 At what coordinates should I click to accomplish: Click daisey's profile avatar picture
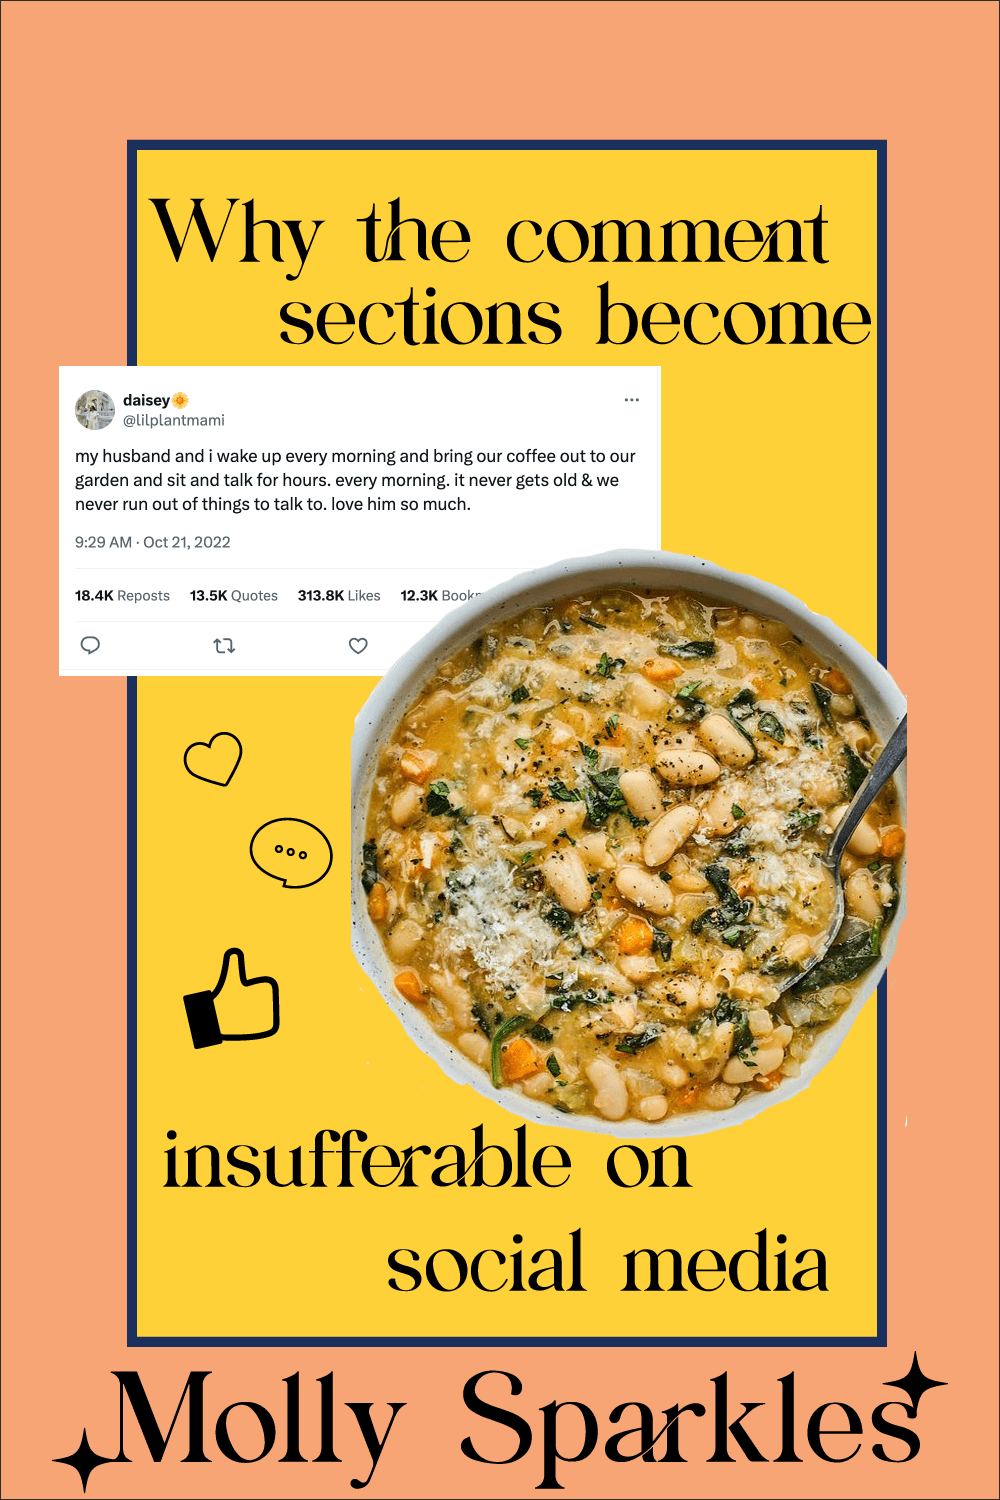[x=95, y=410]
